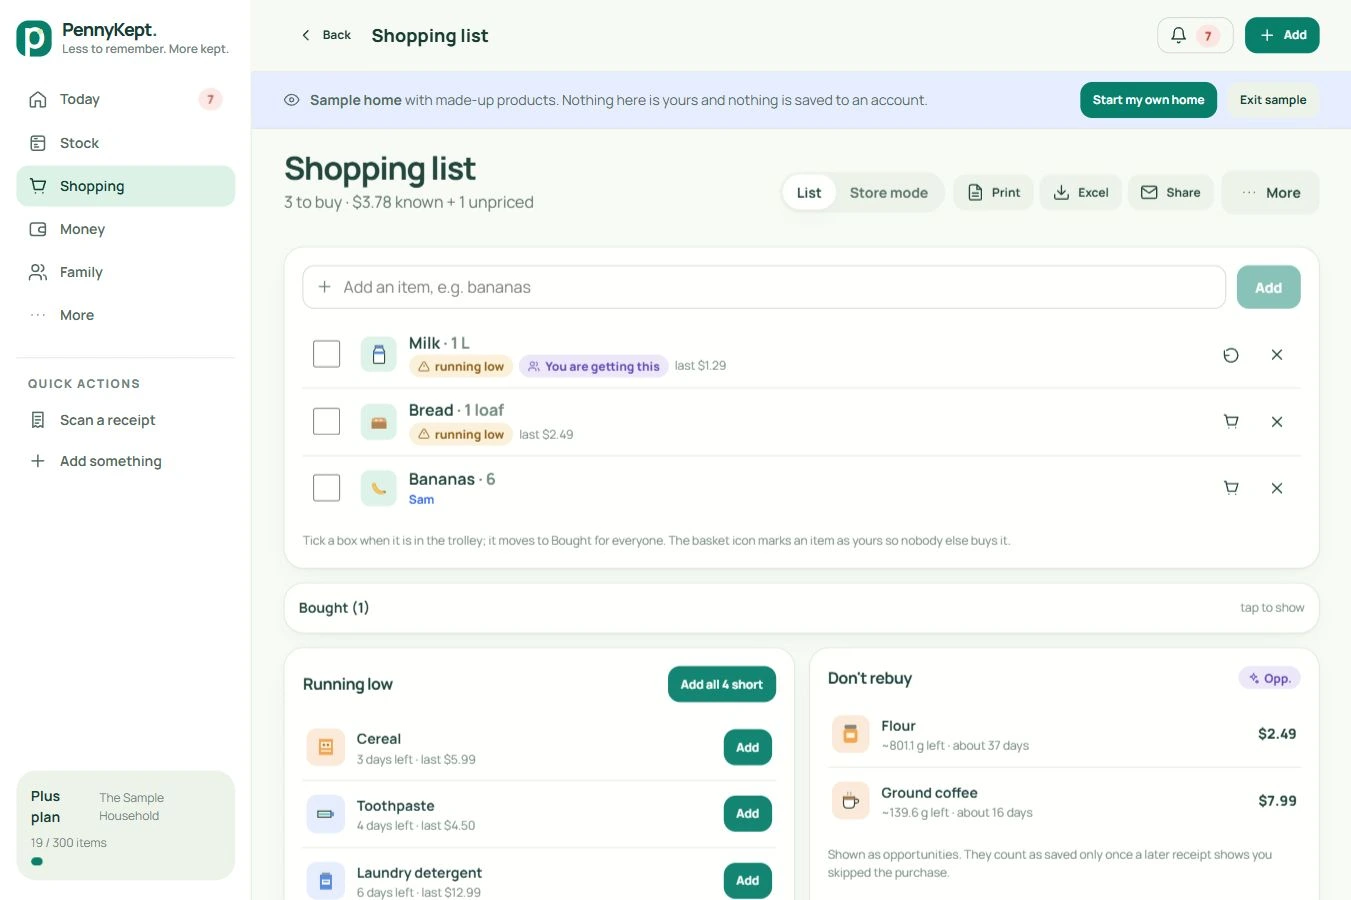Remove Bread from the shopping list
This screenshot has height=900, width=1351.
1277,422
